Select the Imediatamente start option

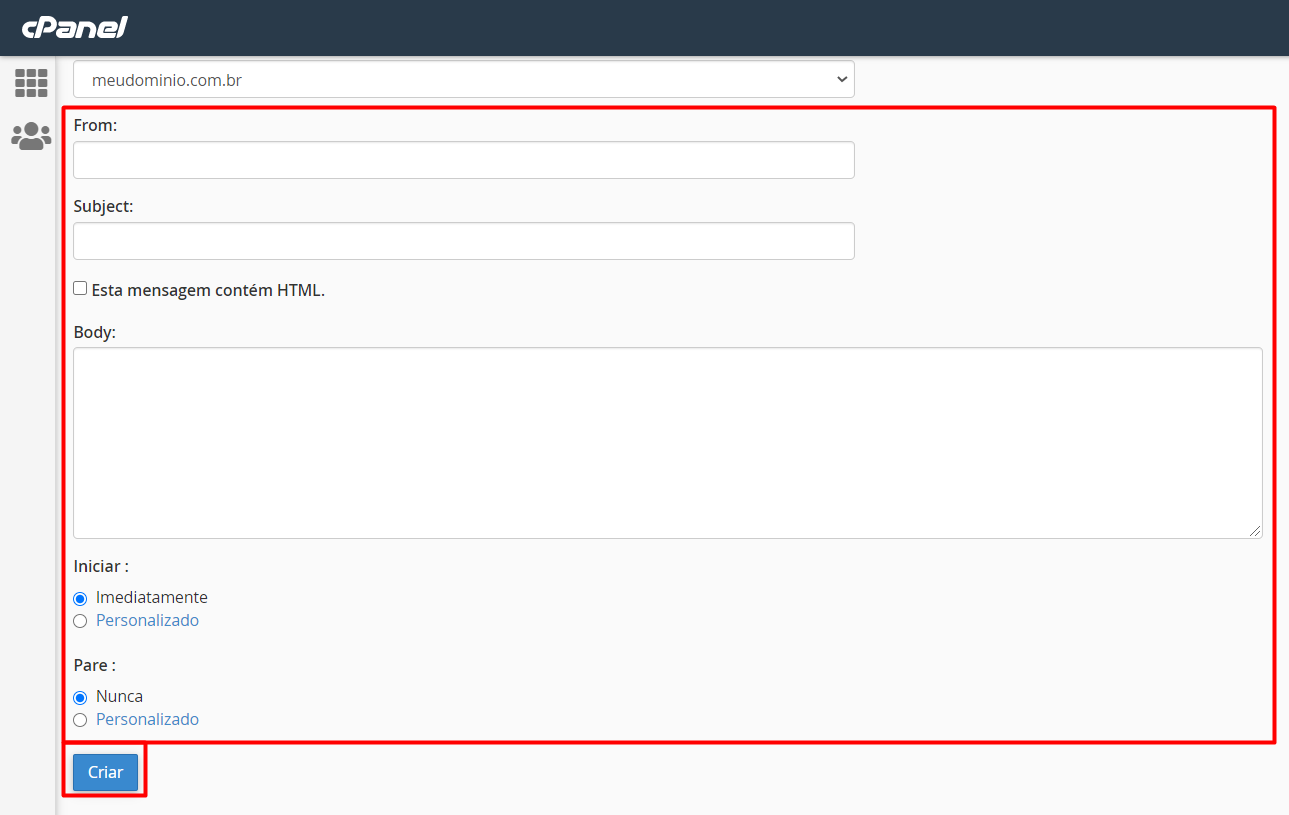(x=80, y=599)
